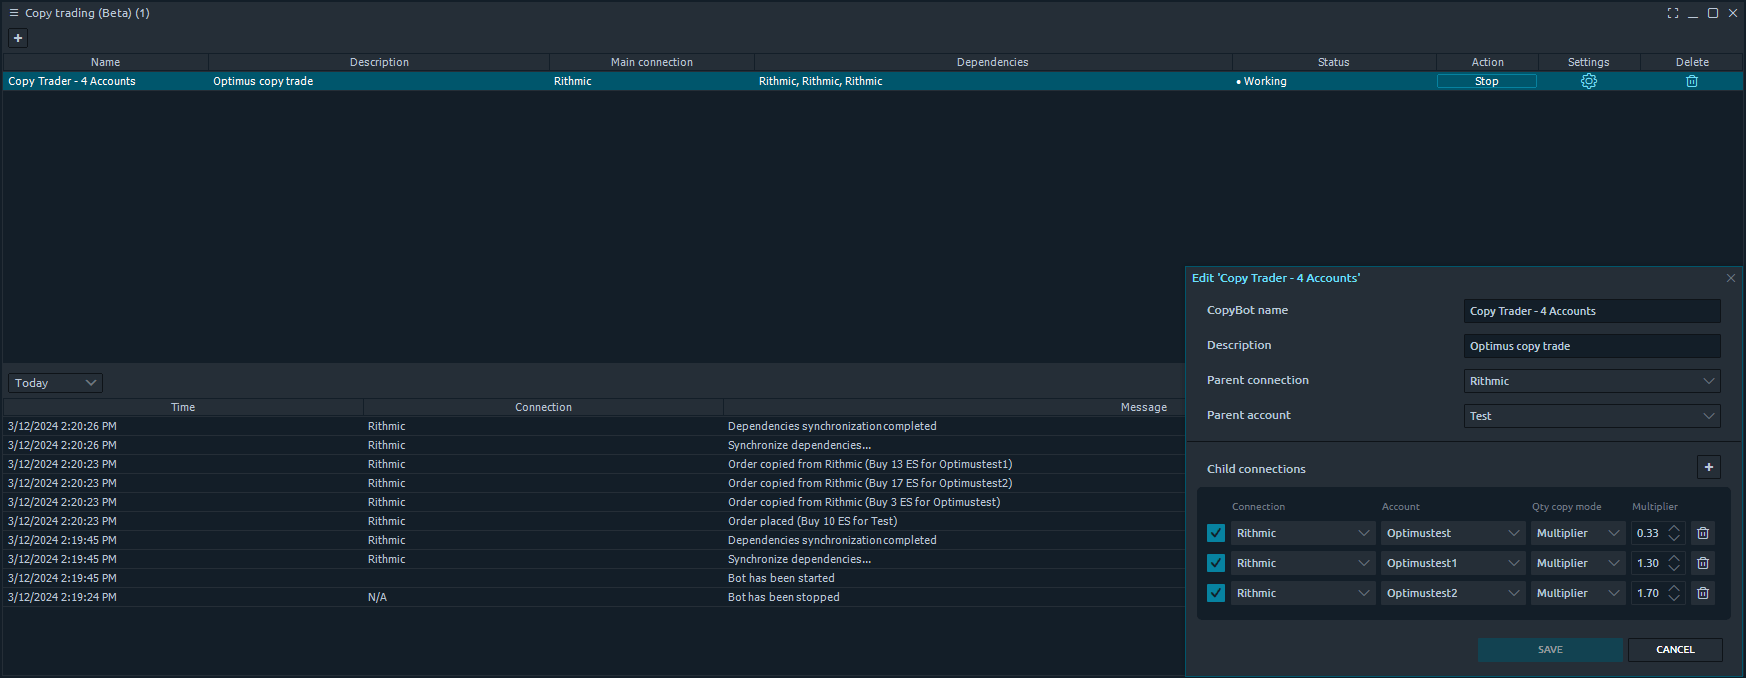This screenshot has width=1746, height=678.
Task: Open Parent account Test dropdown
Action: coord(1592,416)
